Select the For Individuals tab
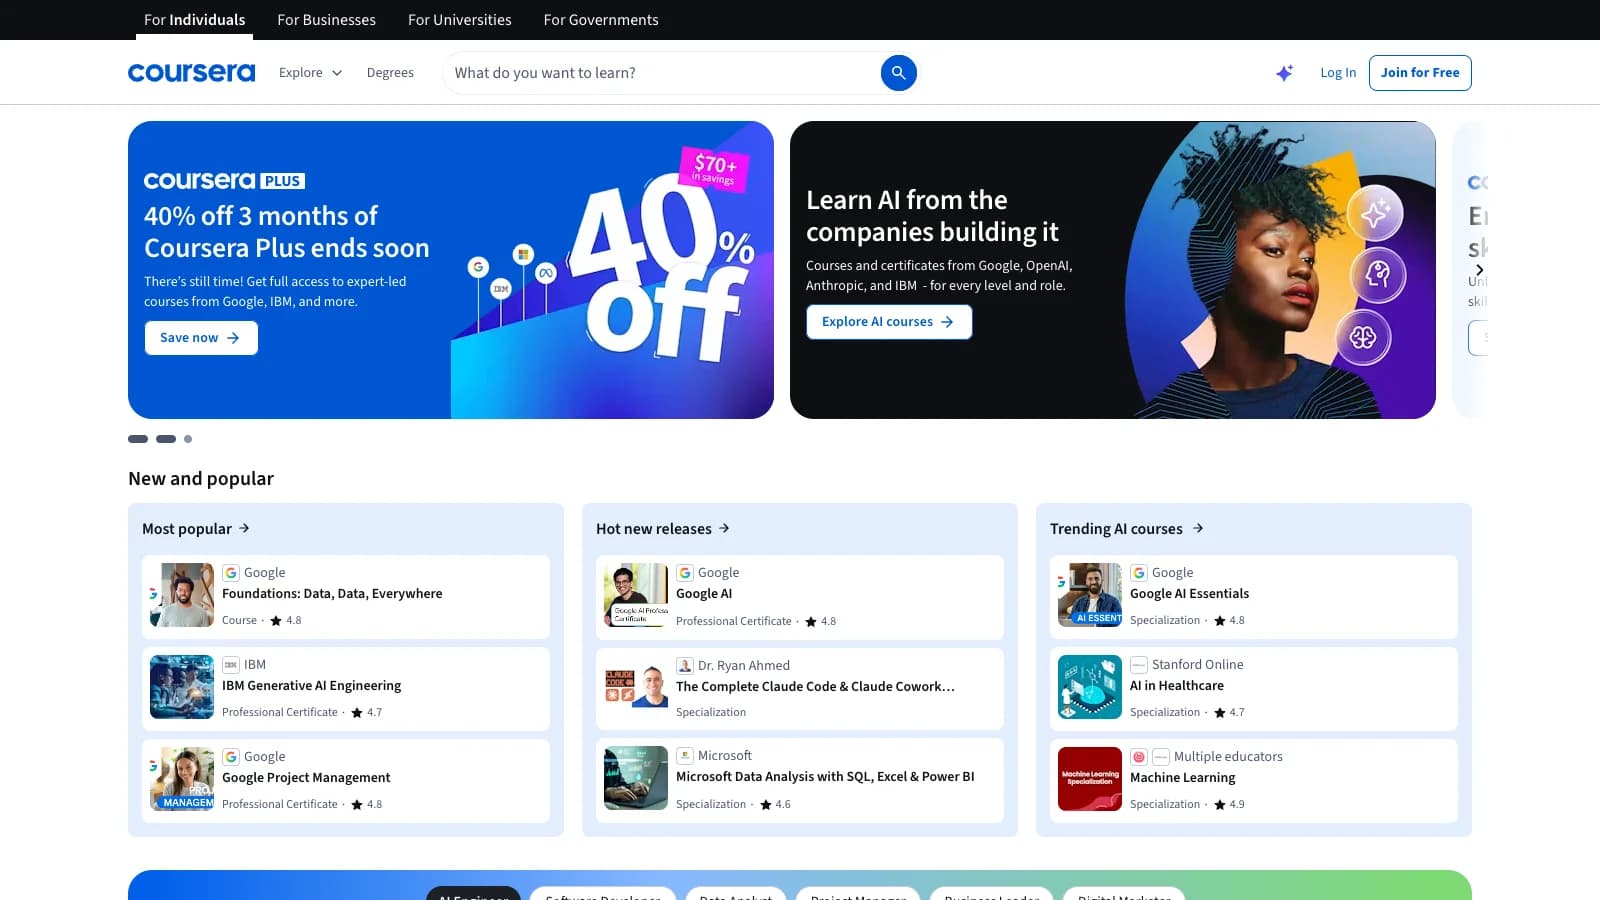 click(194, 20)
